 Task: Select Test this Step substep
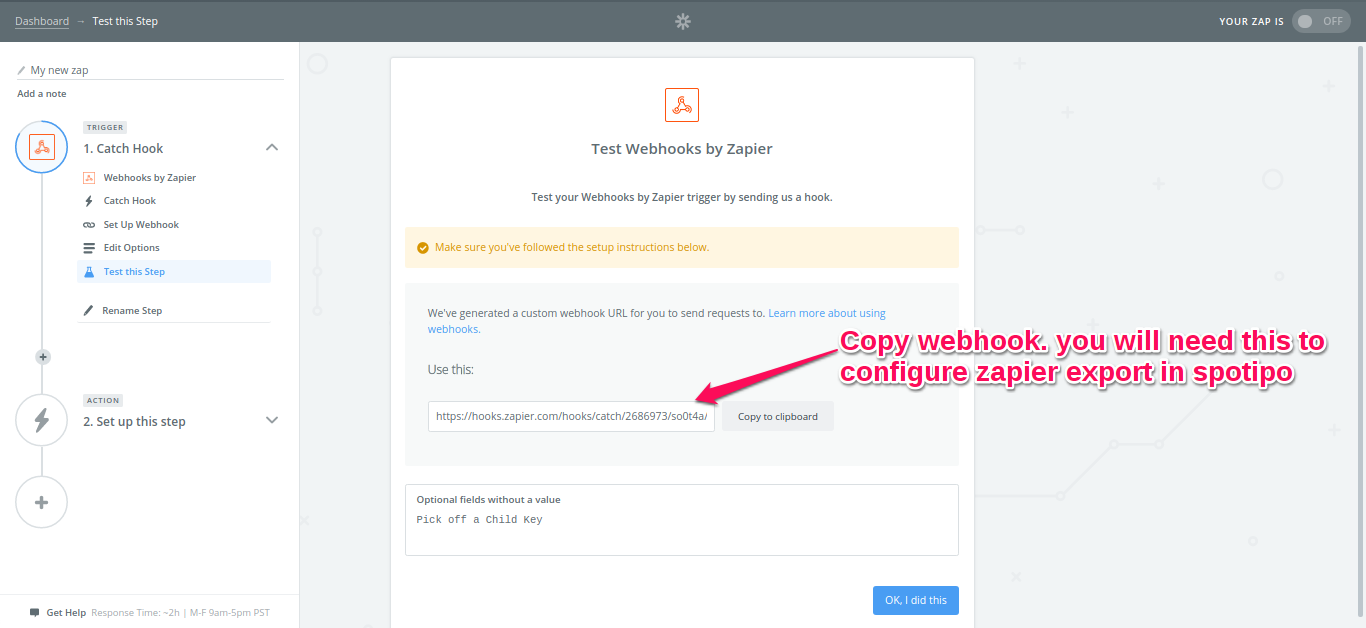[174, 271]
